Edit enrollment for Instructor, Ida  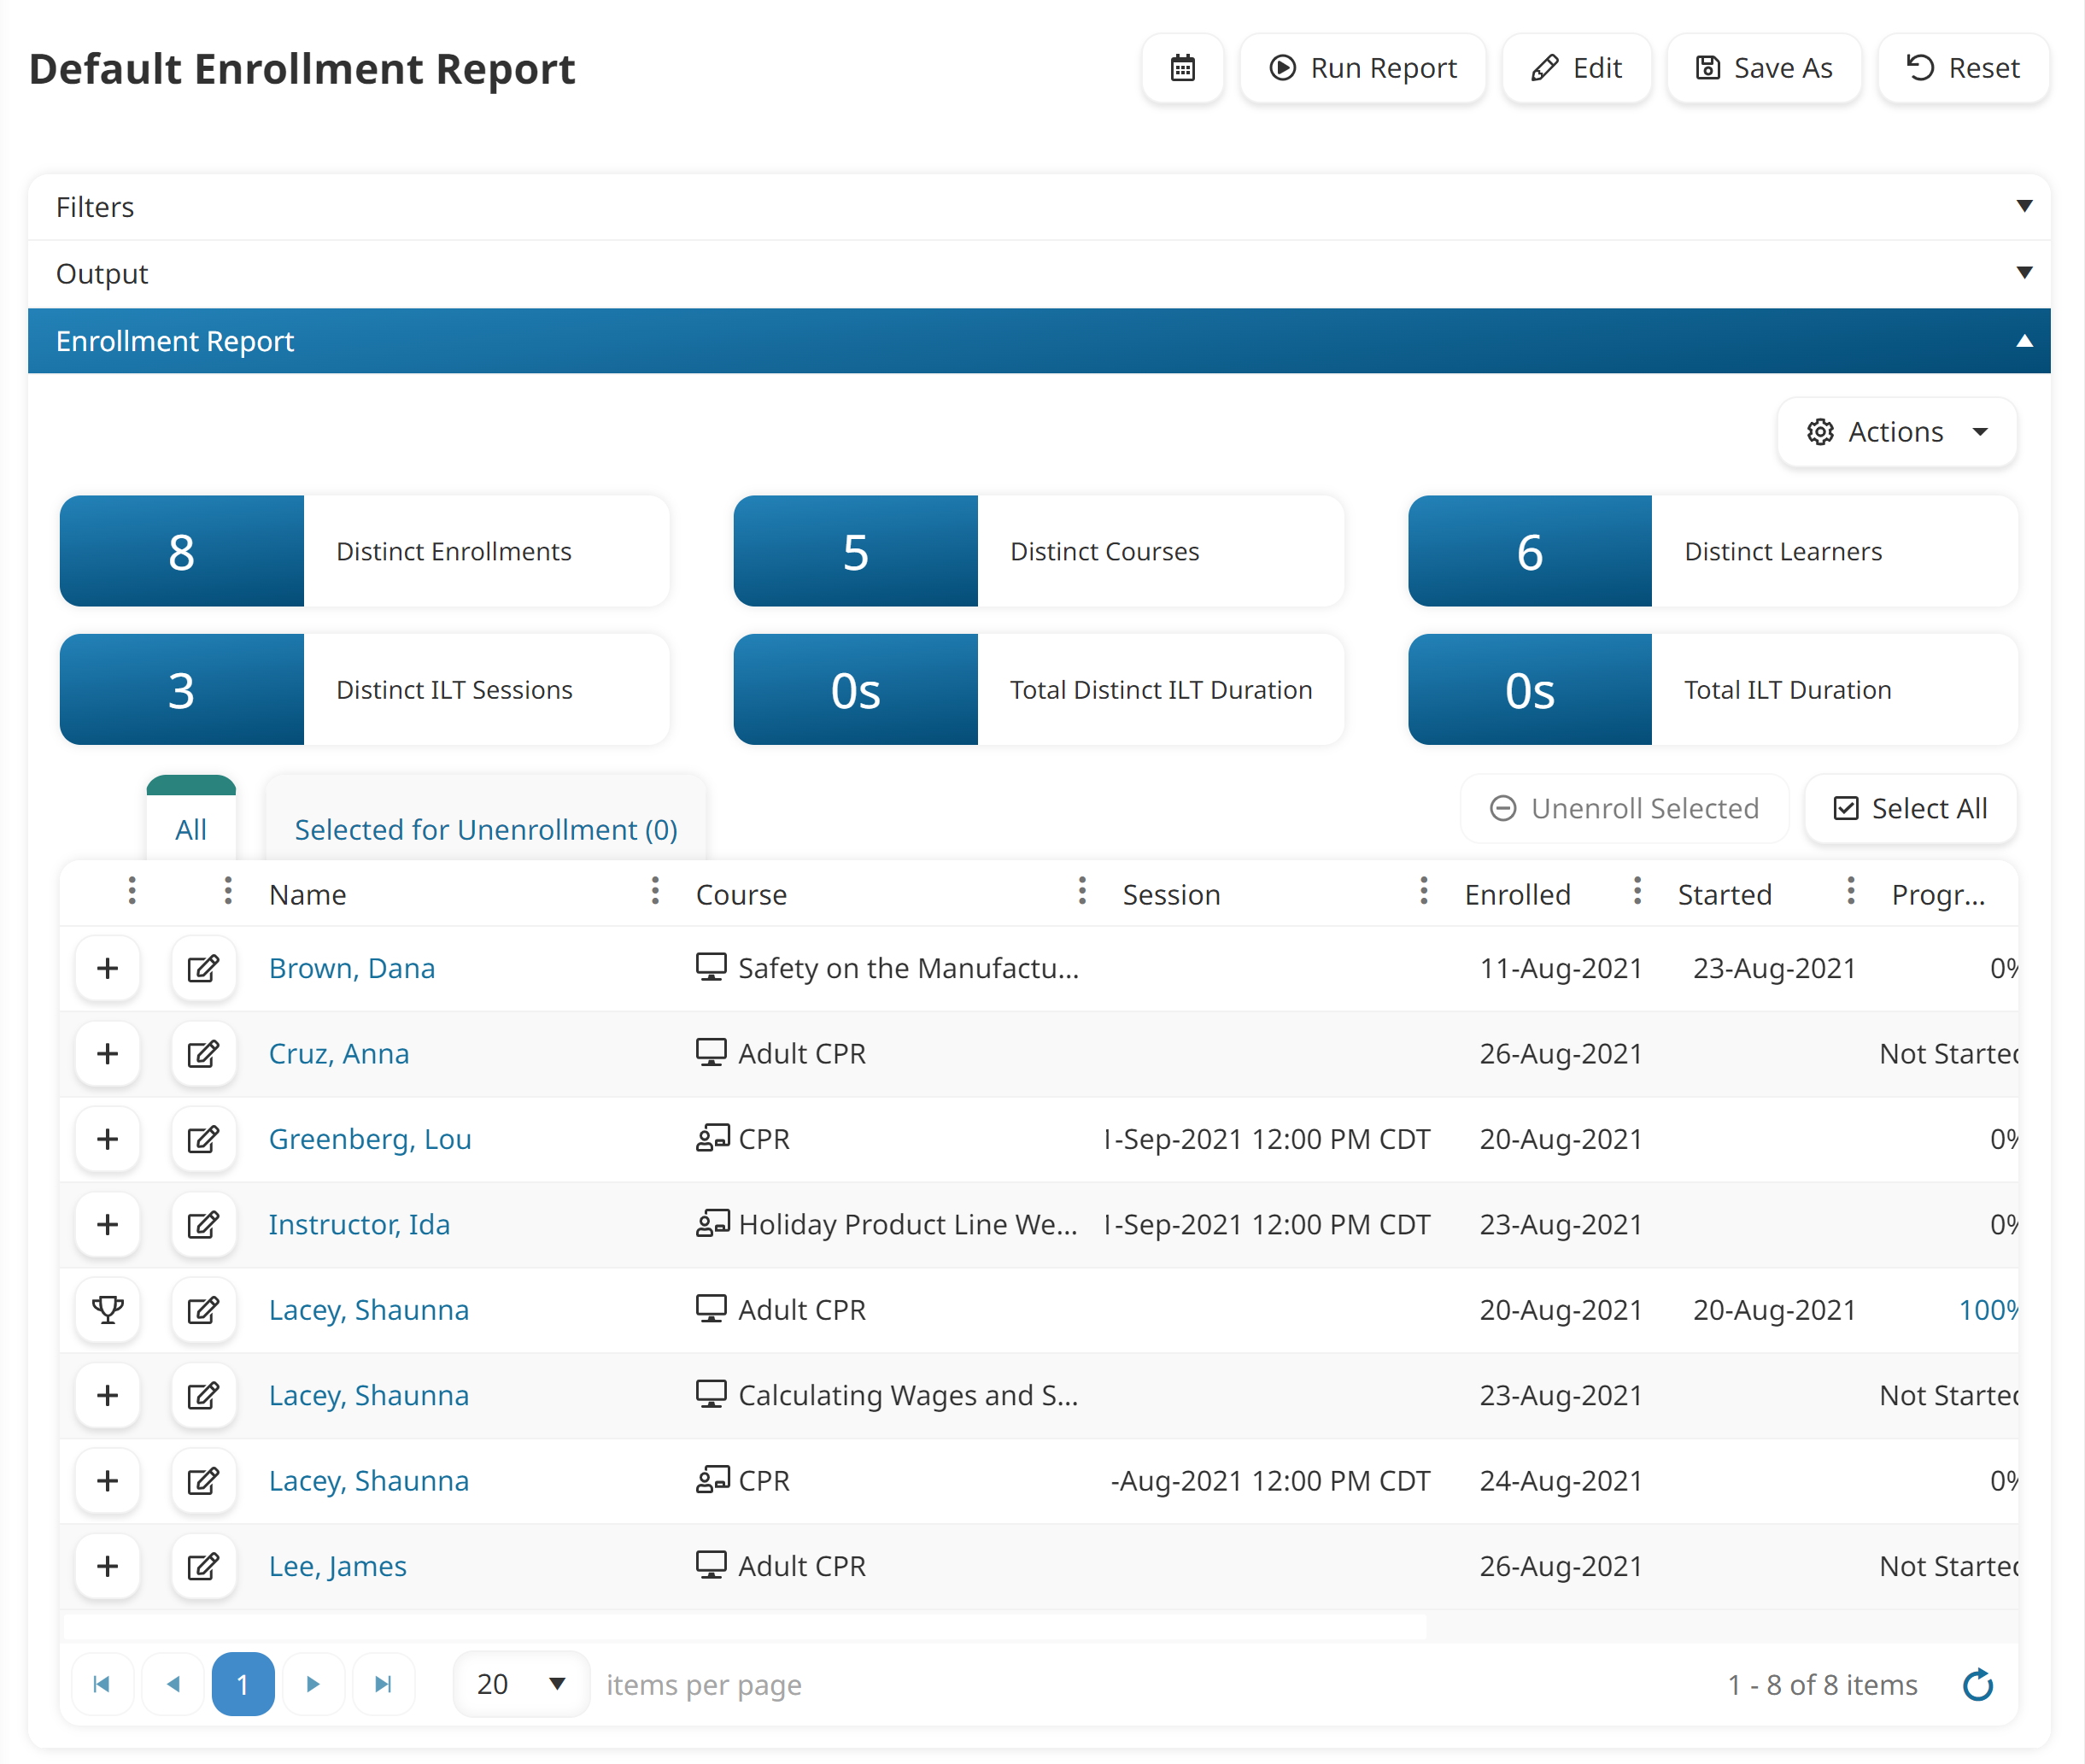203,1225
